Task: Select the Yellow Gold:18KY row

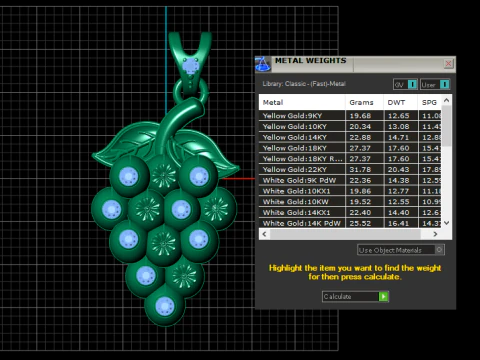Action: (350, 148)
